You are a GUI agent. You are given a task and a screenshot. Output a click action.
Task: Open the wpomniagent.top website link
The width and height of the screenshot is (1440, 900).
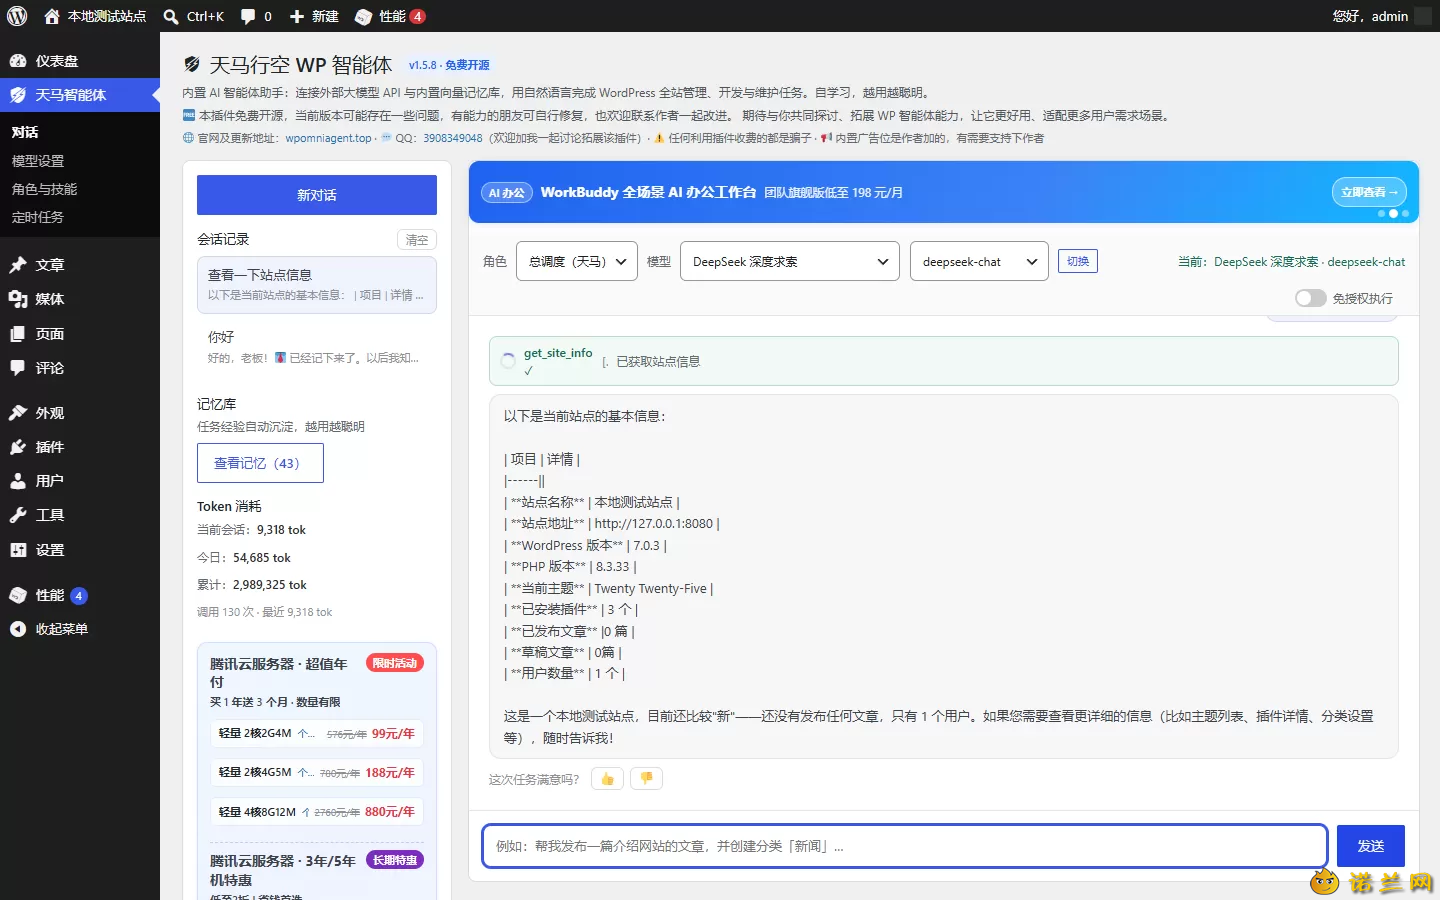click(328, 138)
